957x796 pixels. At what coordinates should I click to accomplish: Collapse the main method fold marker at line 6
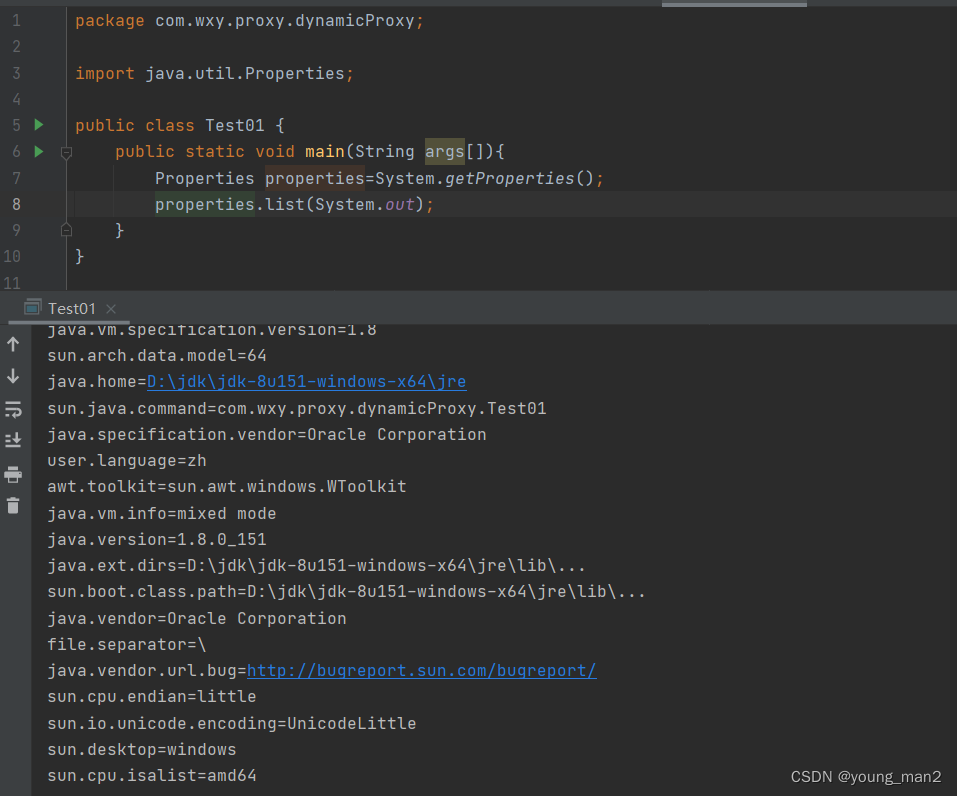click(x=67, y=153)
